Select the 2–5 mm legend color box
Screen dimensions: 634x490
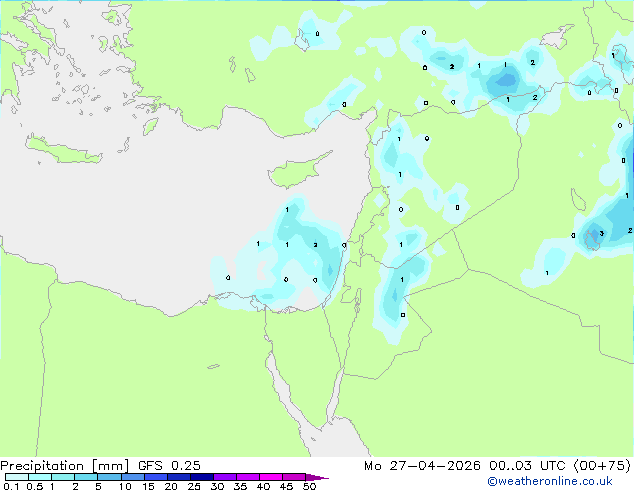(x=86, y=477)
